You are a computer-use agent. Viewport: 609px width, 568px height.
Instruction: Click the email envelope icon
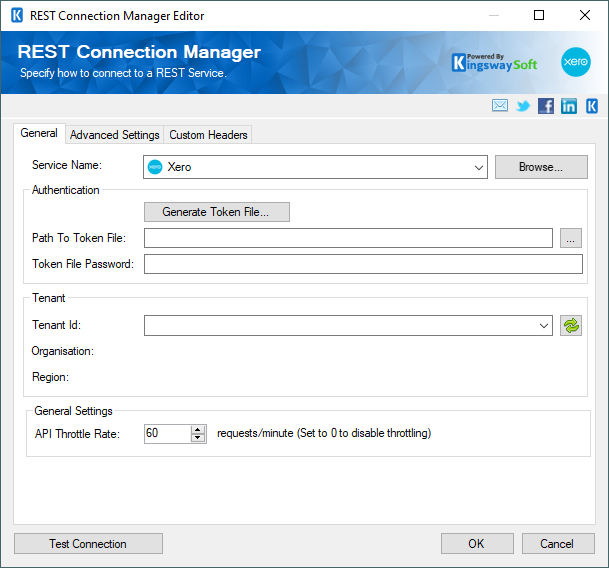(499, 106)
